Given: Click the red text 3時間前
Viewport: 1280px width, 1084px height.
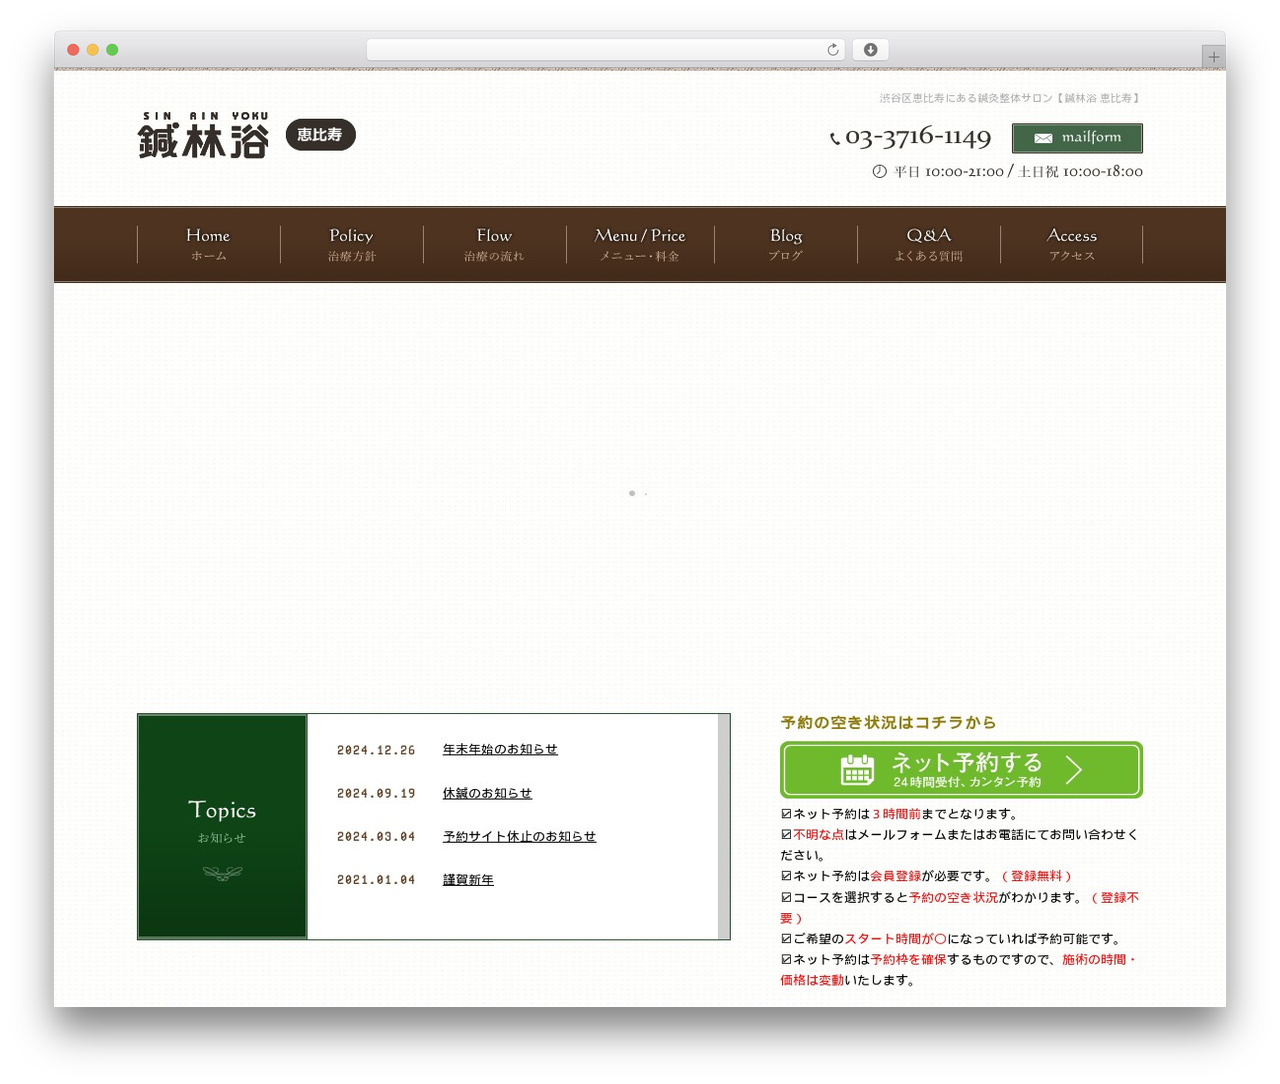Looking at the screenshot, I should click(896, 814).
